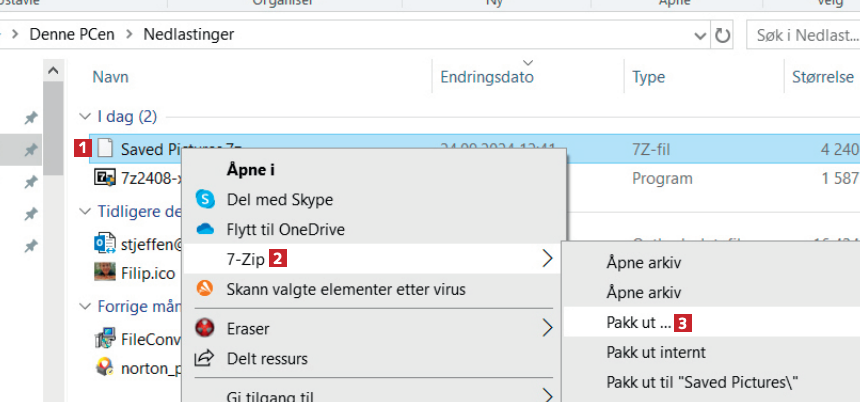
Task: Select the 7z2408 program file icon
Action: click(104, 178)
